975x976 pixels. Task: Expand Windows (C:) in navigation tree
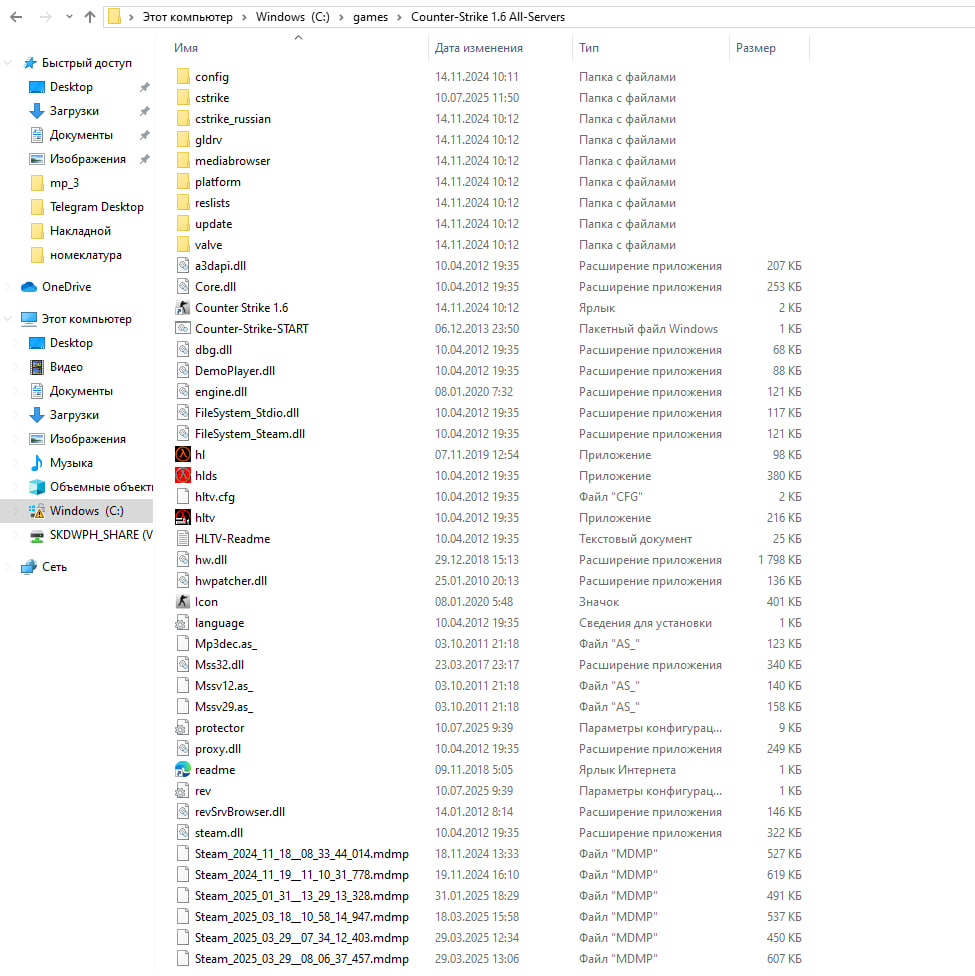click(x=16, y=511)
